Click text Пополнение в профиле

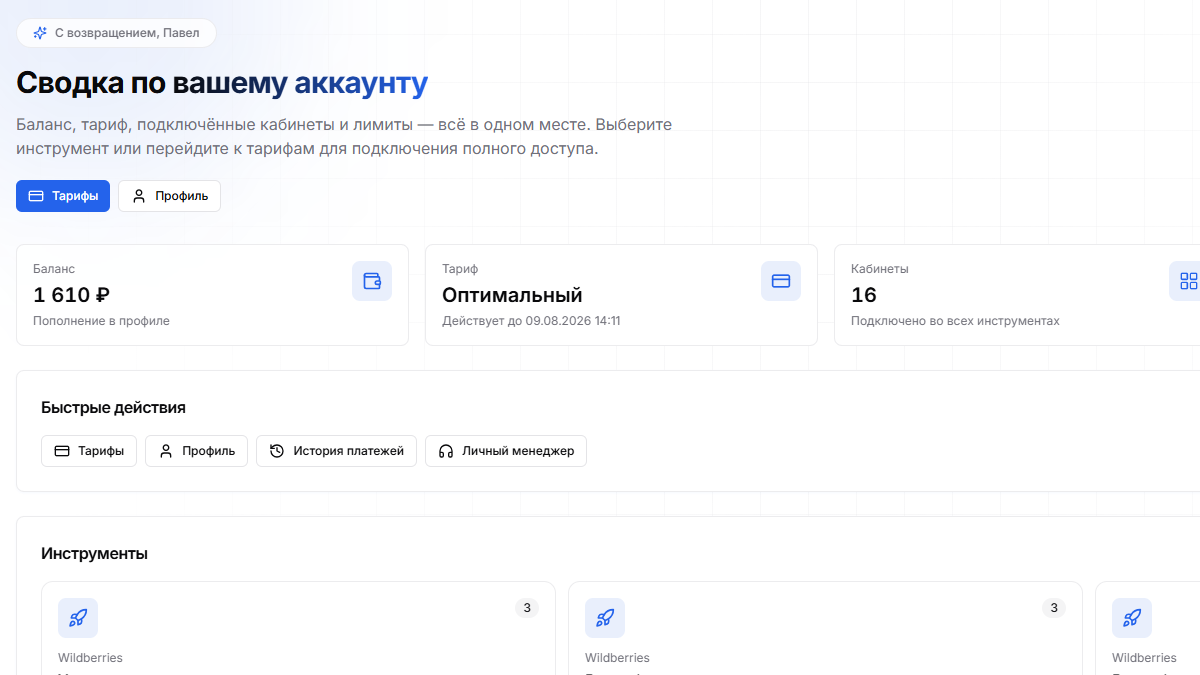pyautogui.click(x=101, y=321)
